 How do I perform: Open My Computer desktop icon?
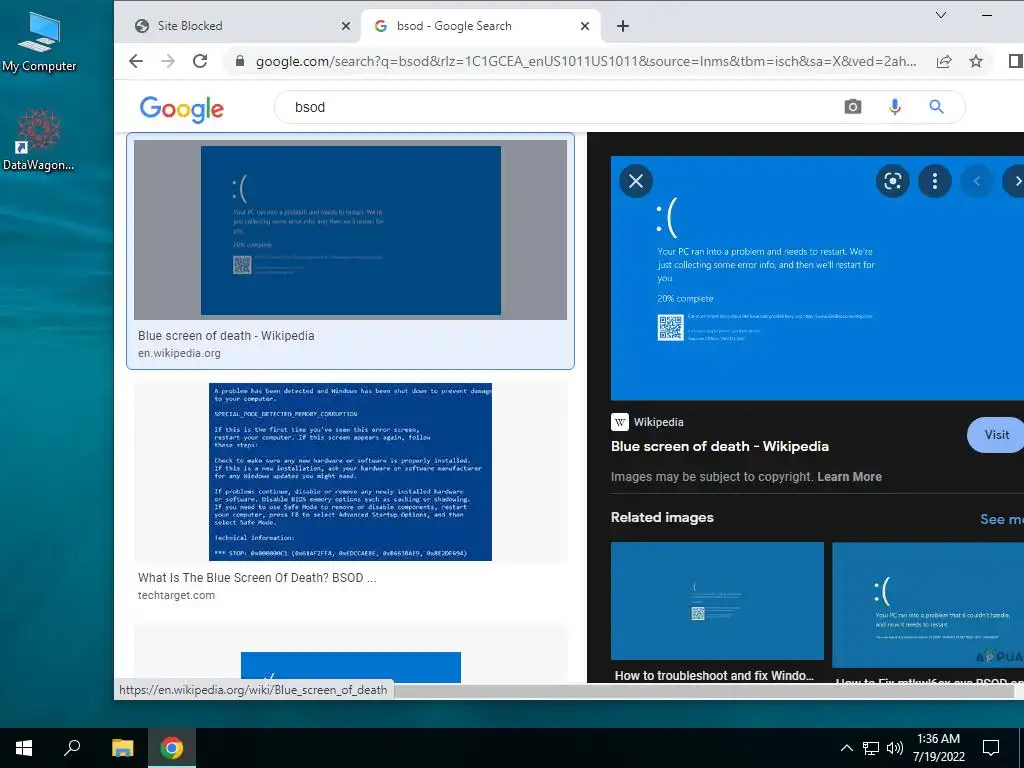tap(39, 41)
